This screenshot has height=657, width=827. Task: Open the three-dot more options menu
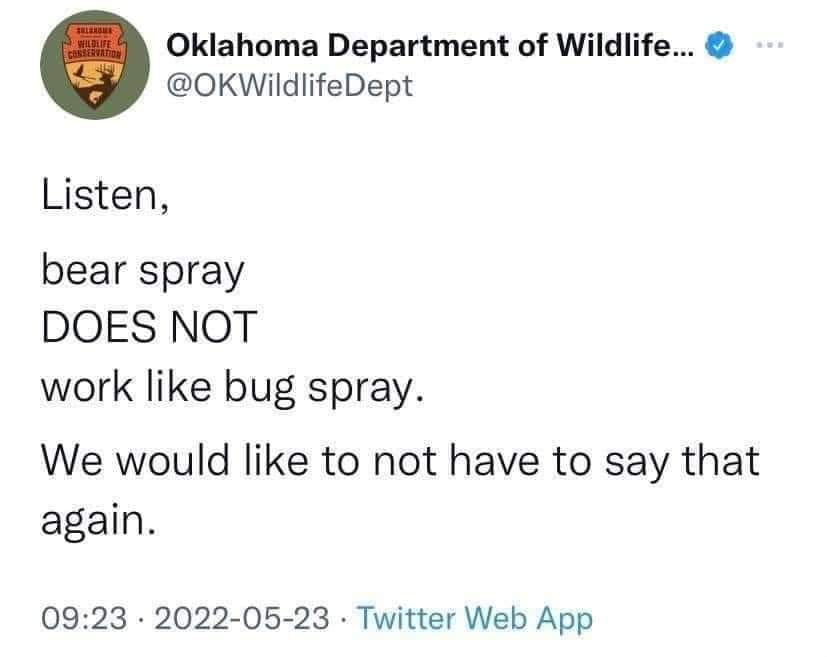(770, 46)
